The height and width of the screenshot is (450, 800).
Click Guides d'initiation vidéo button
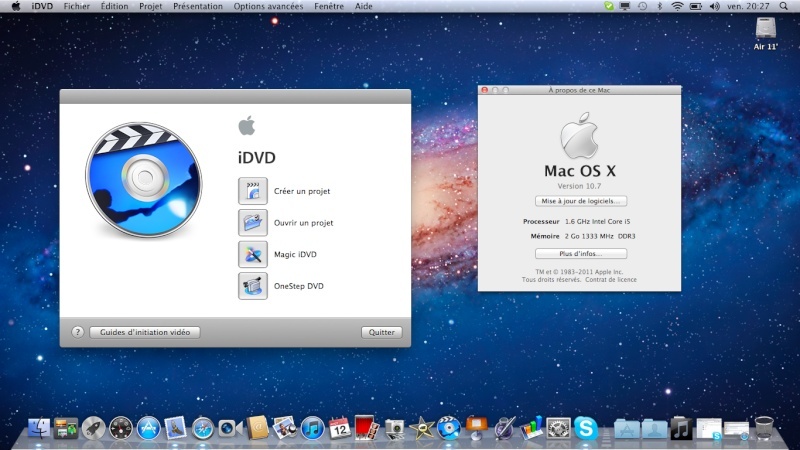145,332
